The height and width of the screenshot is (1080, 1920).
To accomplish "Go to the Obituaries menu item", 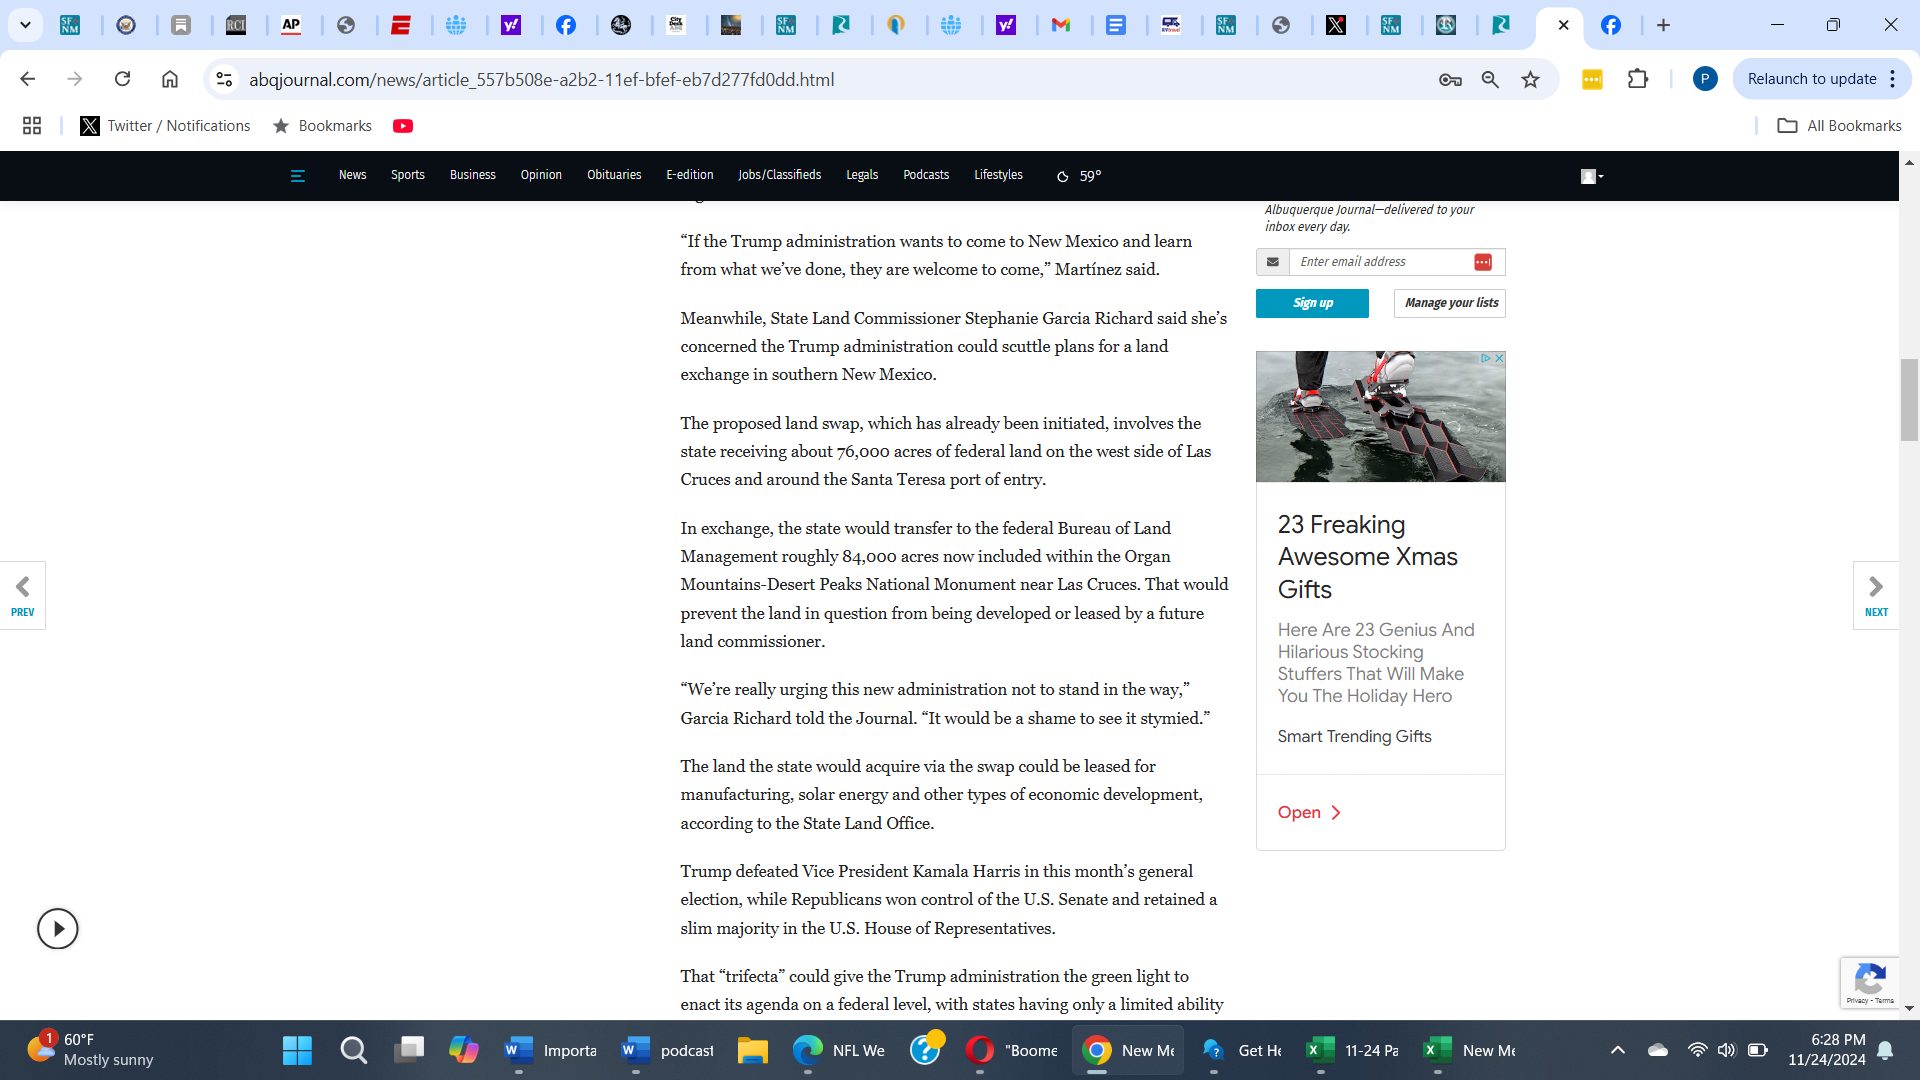I will [614, 175].
